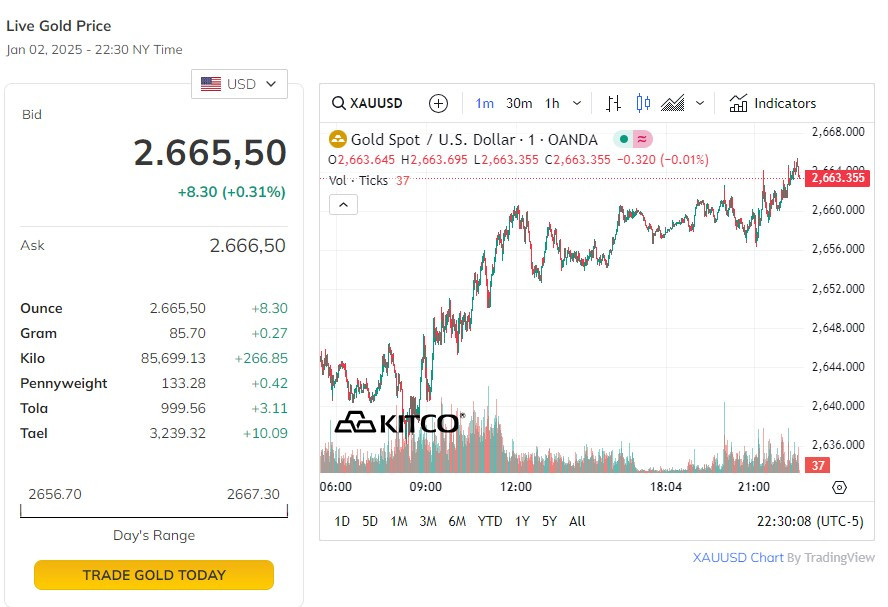888x607 pixels.
Task: Click the TRADE GOLD TODAY button
Action: tap(154, 575)
